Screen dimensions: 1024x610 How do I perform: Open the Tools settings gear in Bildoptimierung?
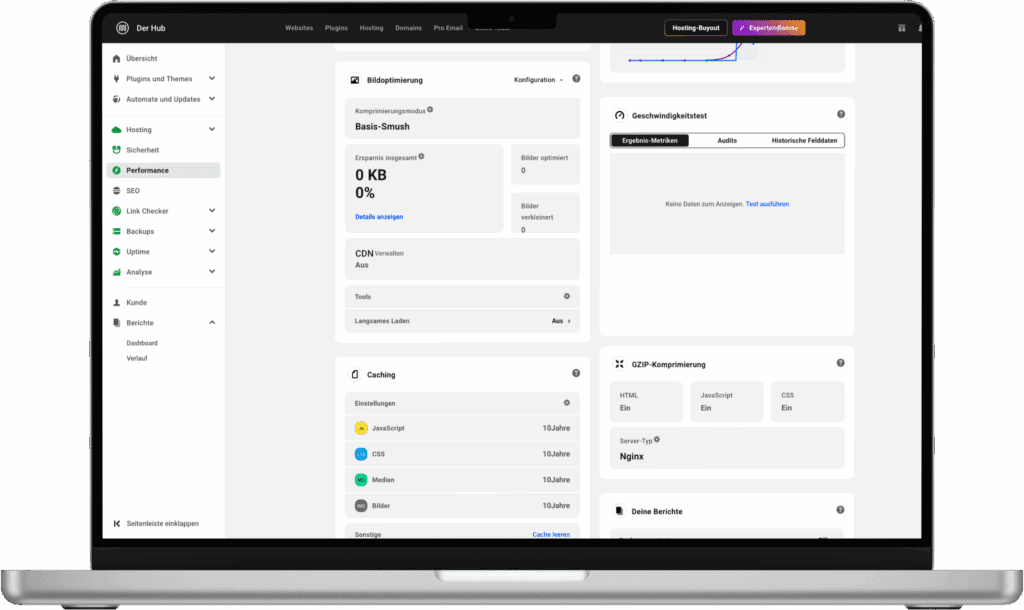coord(567,296)
